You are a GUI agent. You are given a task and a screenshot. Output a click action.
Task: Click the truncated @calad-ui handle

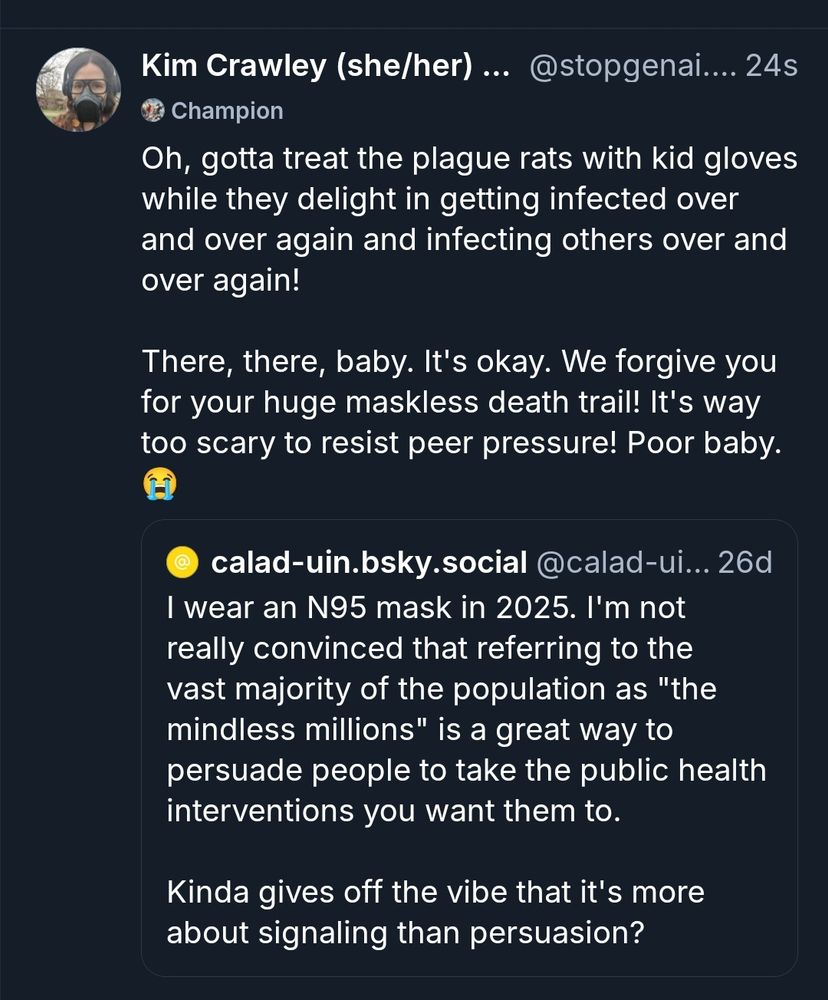click(623, 563)
